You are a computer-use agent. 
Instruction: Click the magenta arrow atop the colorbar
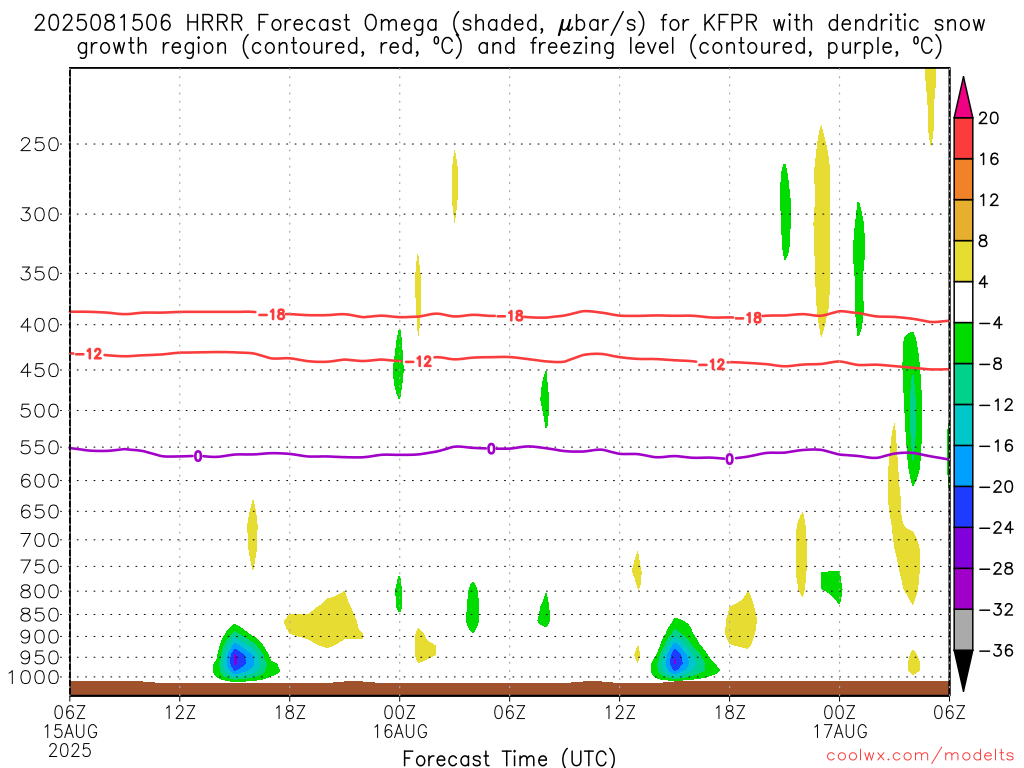point(963,98)
